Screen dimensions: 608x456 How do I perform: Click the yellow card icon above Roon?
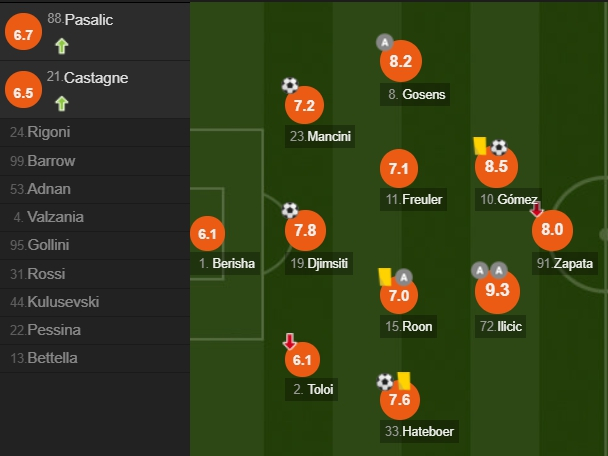point(384,275)
